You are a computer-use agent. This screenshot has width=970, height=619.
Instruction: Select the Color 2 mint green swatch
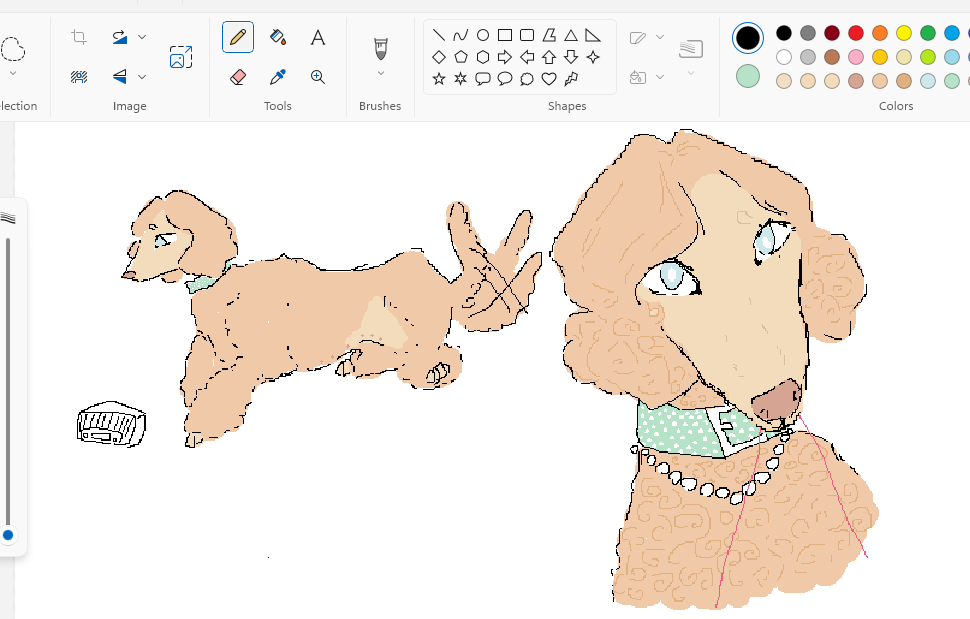pos(747,76)
